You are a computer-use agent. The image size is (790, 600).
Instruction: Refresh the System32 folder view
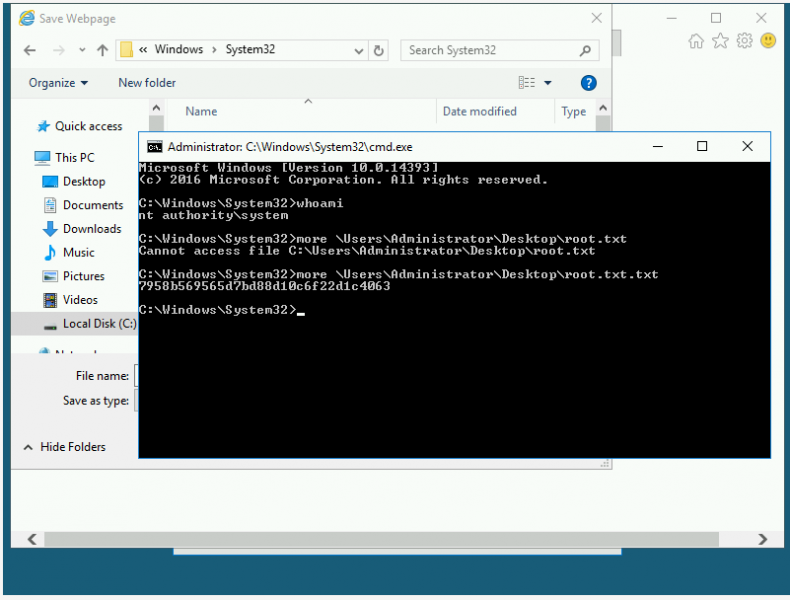378,50
